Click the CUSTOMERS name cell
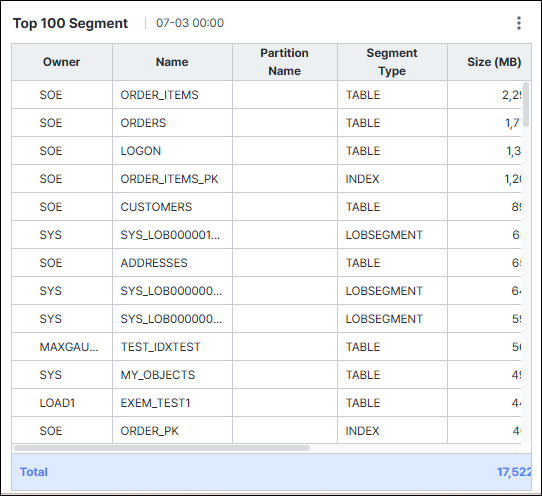The width and height of the screenshot is (542, 496). [172, 207]
